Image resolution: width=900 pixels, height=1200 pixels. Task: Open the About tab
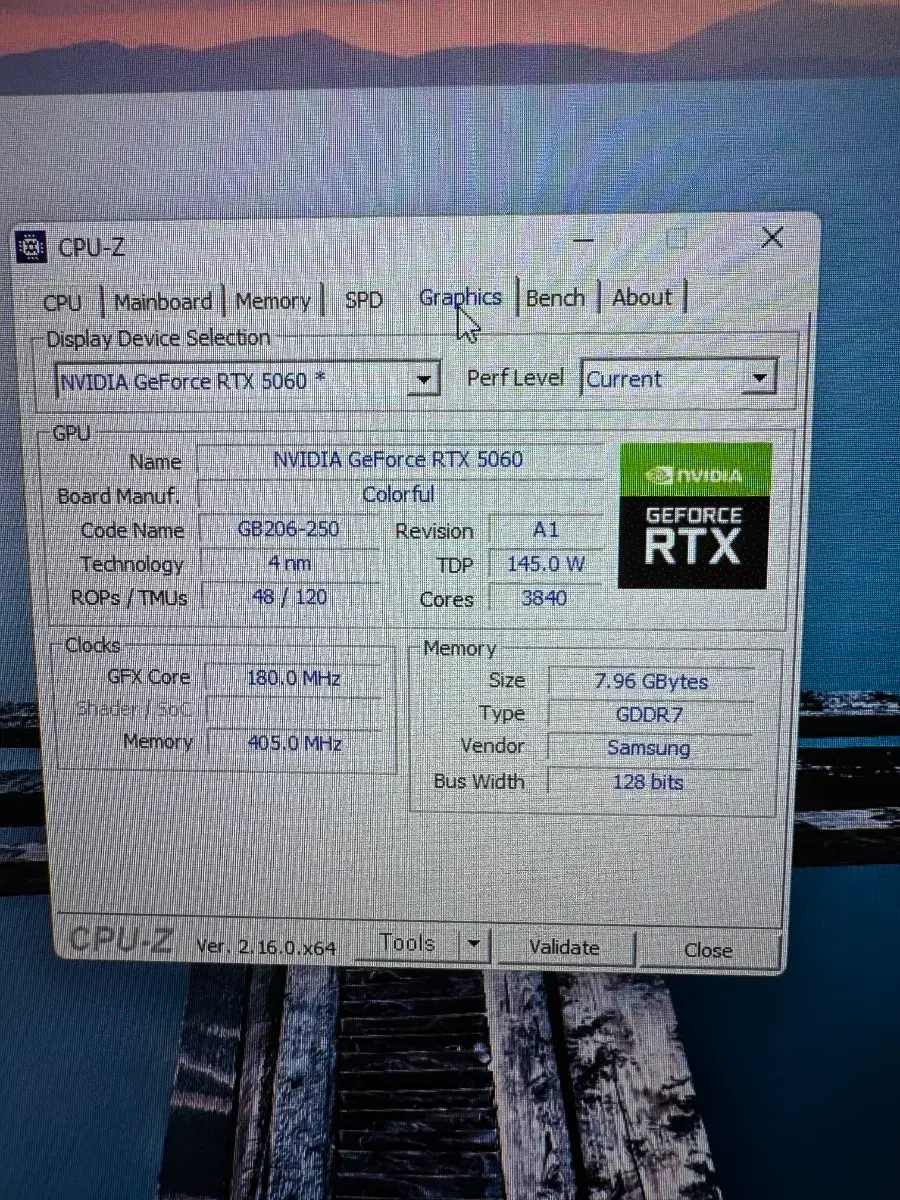click(642, 297)
